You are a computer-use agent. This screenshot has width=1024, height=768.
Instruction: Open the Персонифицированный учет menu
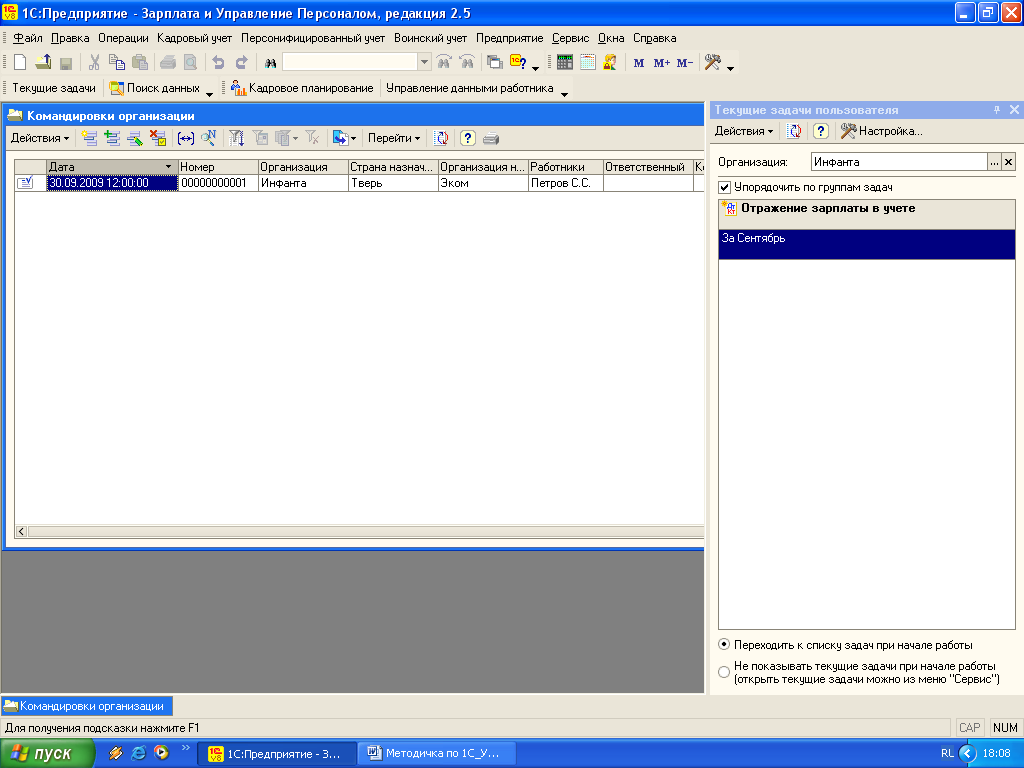313,38
